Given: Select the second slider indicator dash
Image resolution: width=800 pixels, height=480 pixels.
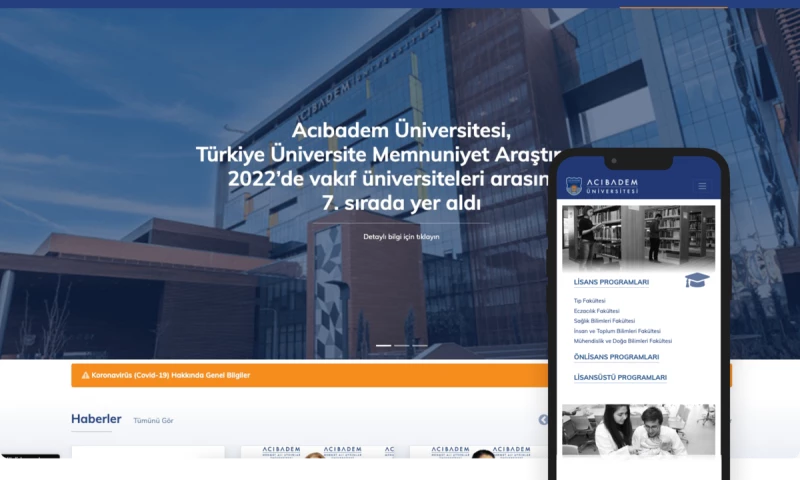Looking at the screenshot, I should click(401, 346).
